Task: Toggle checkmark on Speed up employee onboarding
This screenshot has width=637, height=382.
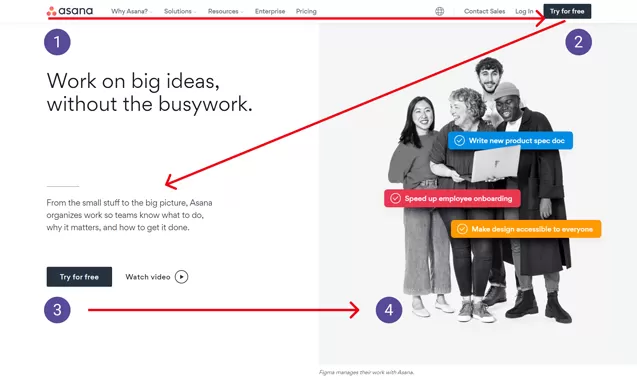Action: (395, 198)
